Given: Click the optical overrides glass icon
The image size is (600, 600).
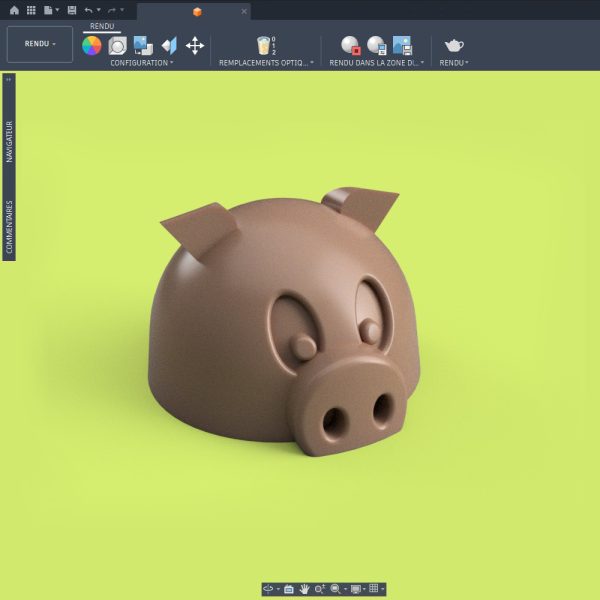Looking at the screenshot, I should [x=266, y=46].
